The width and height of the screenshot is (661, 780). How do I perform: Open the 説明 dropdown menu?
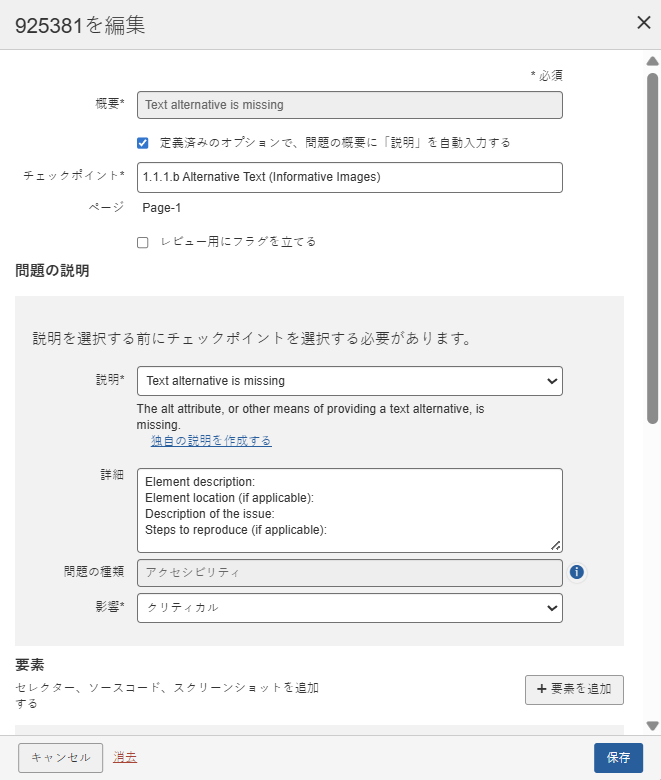point(349,381)
